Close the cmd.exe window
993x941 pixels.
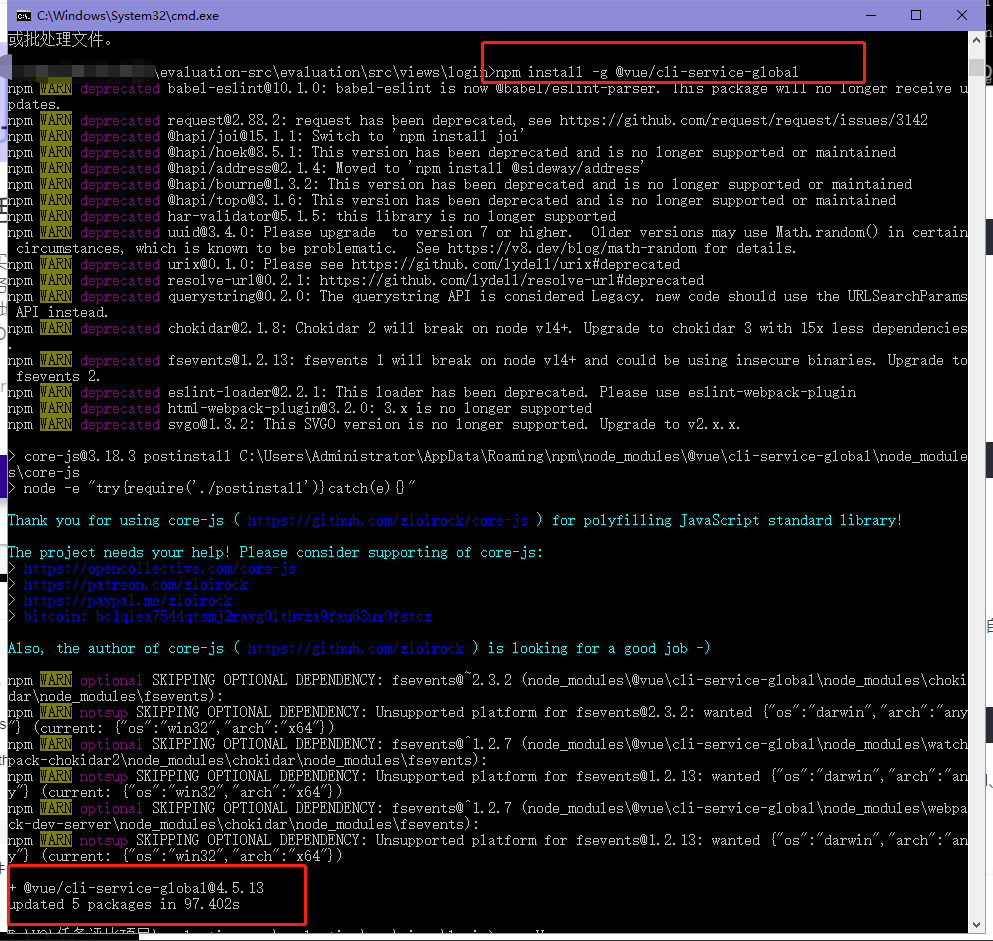click(x=961, y=15)
